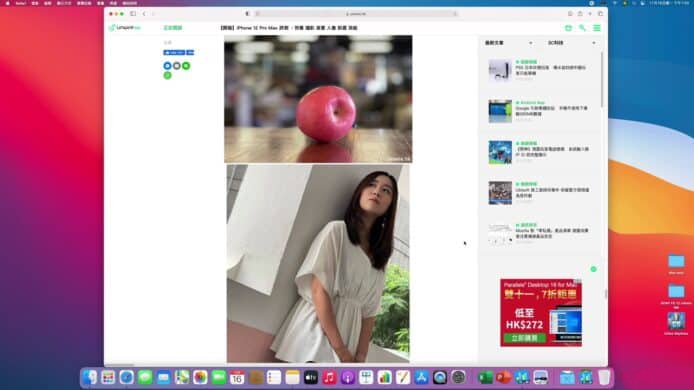The width and height of the screenshot is (694, 390).
Task: Open Music from the Dock
Action: tap(329, 378)
